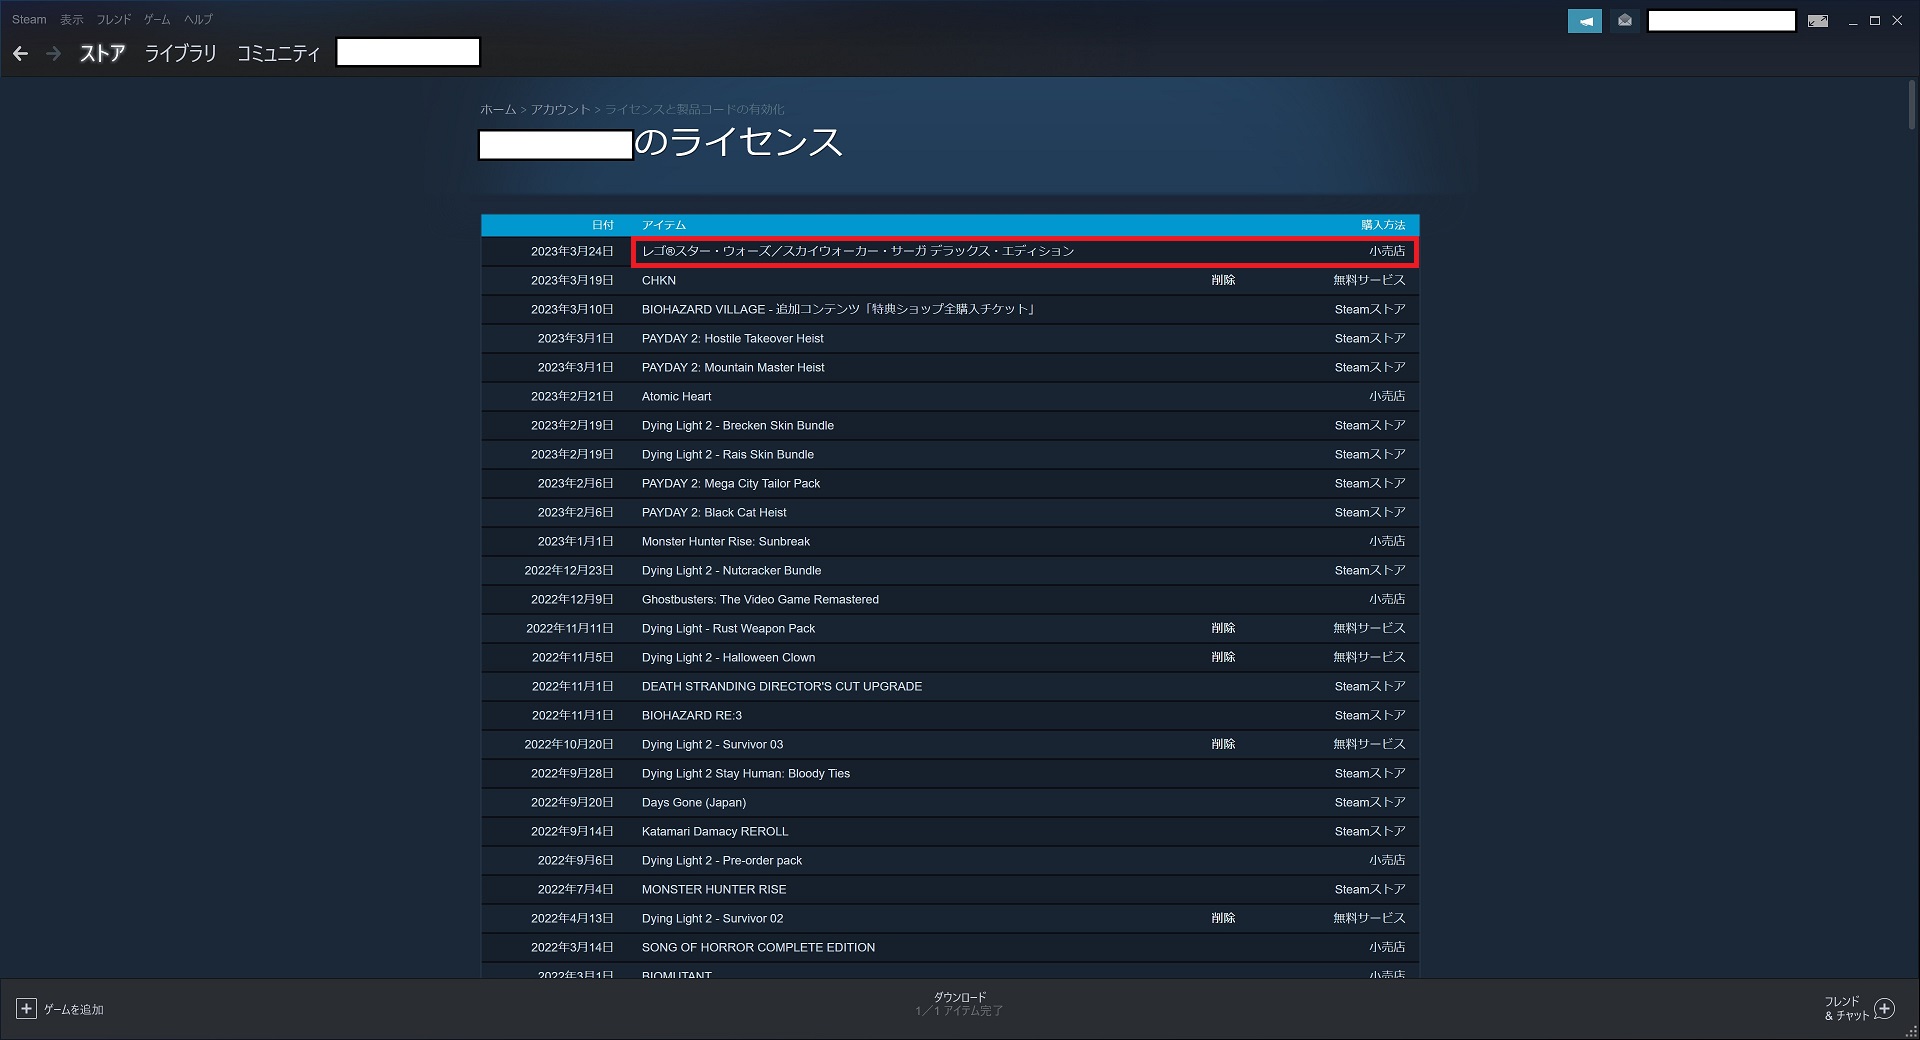Click the 小売店 cell in the Atomic Heart row
The width and height of the screenshot is (1920, 1040).
(1387, 396)
